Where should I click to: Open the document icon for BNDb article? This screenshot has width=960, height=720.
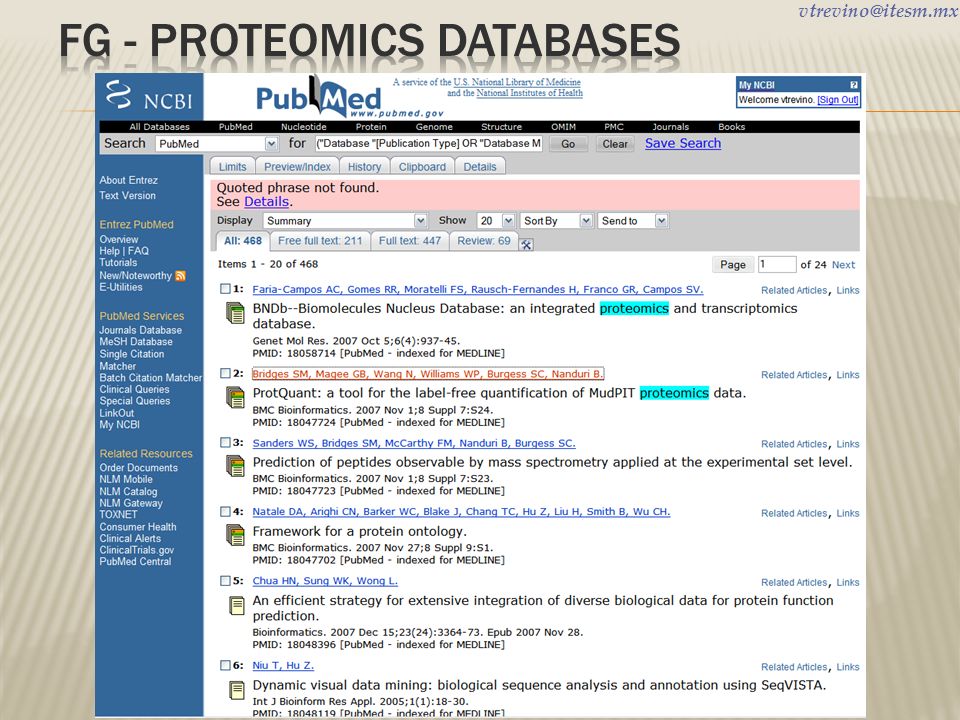235,313
